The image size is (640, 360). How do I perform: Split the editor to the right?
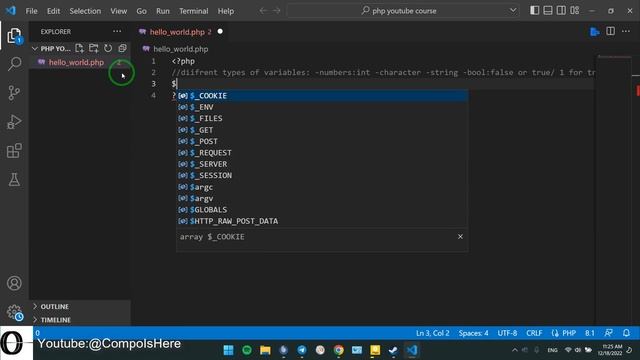pos(611,31)
